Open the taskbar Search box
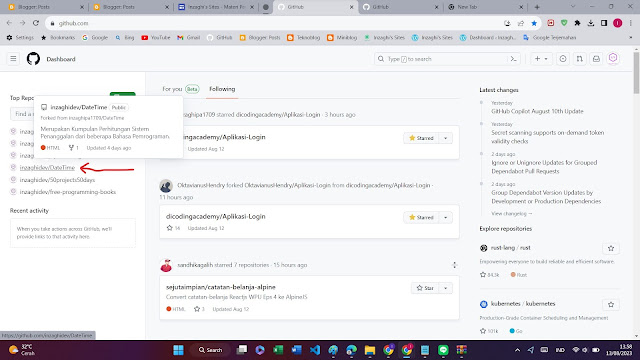The width and height of the screenshot is (640, 360). coord(211,350)
